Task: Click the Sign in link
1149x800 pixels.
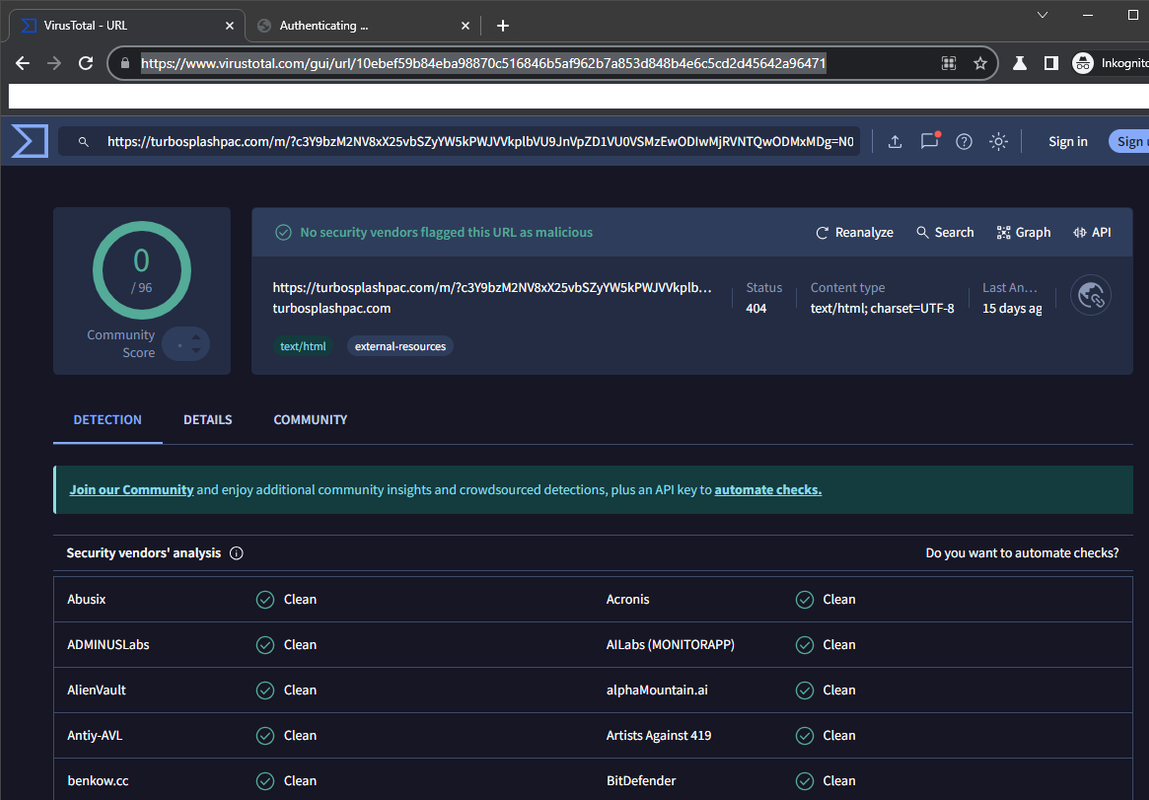Action: tap(1068, 141)
